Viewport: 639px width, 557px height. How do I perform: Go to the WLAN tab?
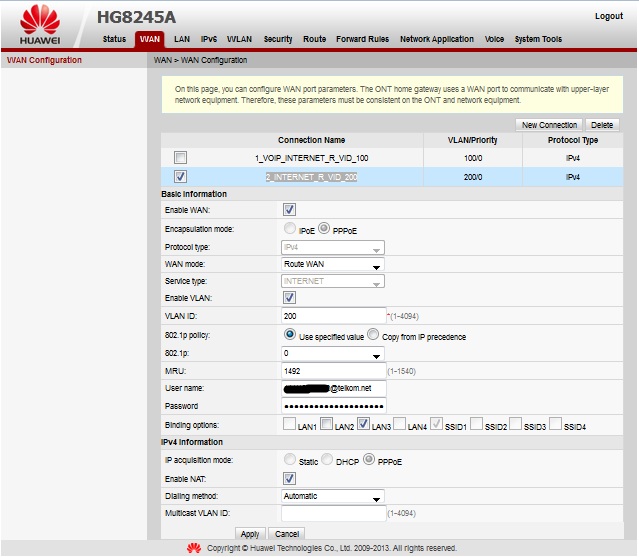(239, 39)
